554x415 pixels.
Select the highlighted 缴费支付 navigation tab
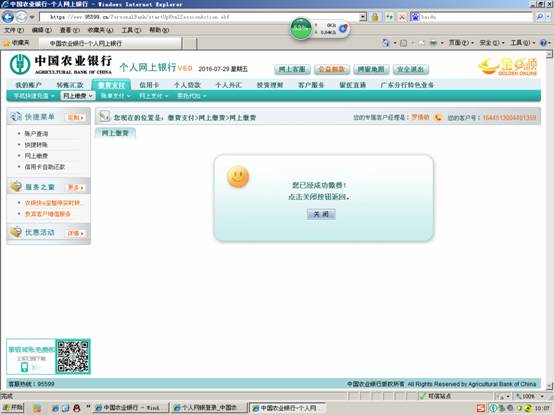tap(111, 85)
